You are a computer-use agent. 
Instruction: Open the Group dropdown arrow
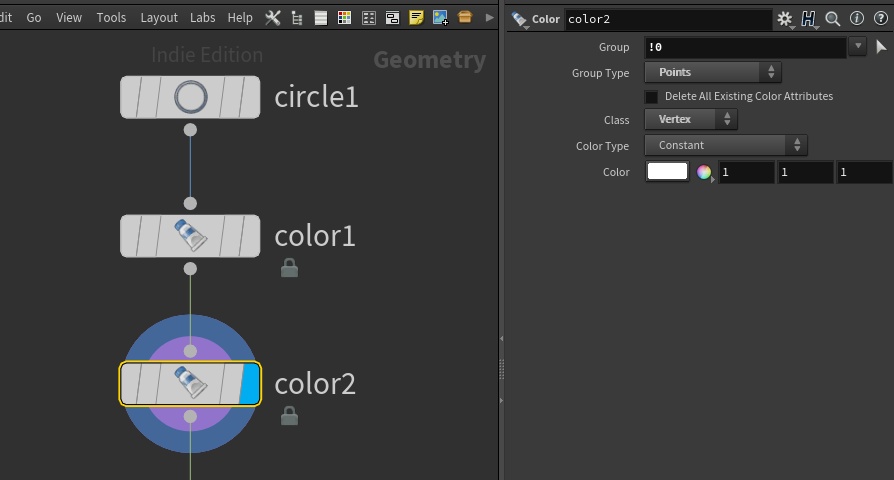pos(858,46)
